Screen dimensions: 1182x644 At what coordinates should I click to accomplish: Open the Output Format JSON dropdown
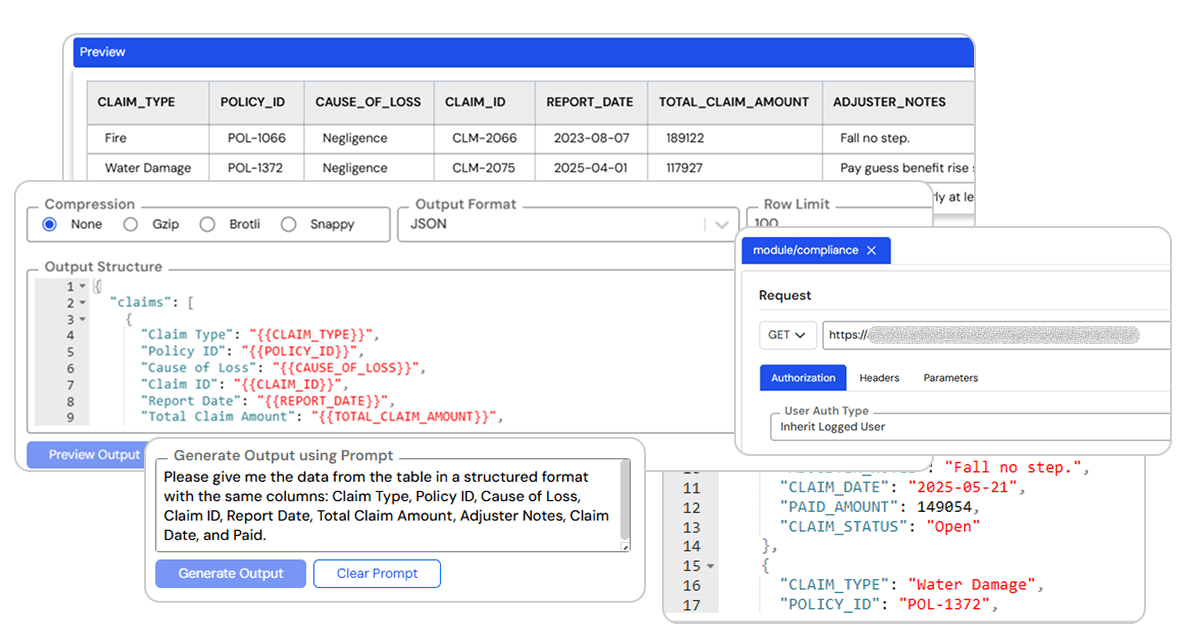721,225
